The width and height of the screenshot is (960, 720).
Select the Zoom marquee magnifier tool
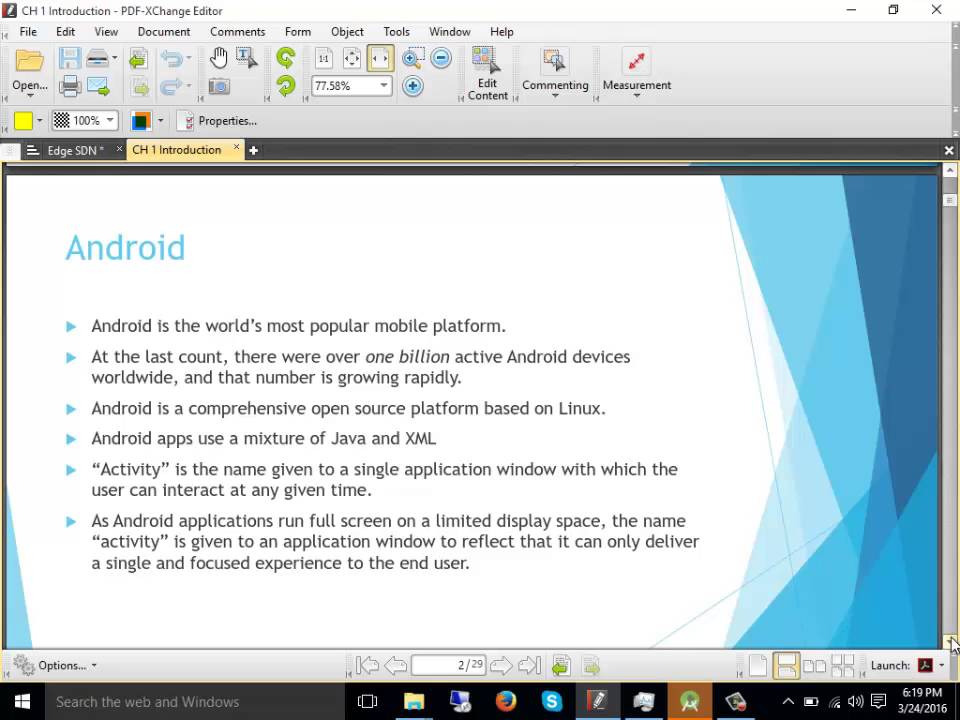[x=413, y=58]
